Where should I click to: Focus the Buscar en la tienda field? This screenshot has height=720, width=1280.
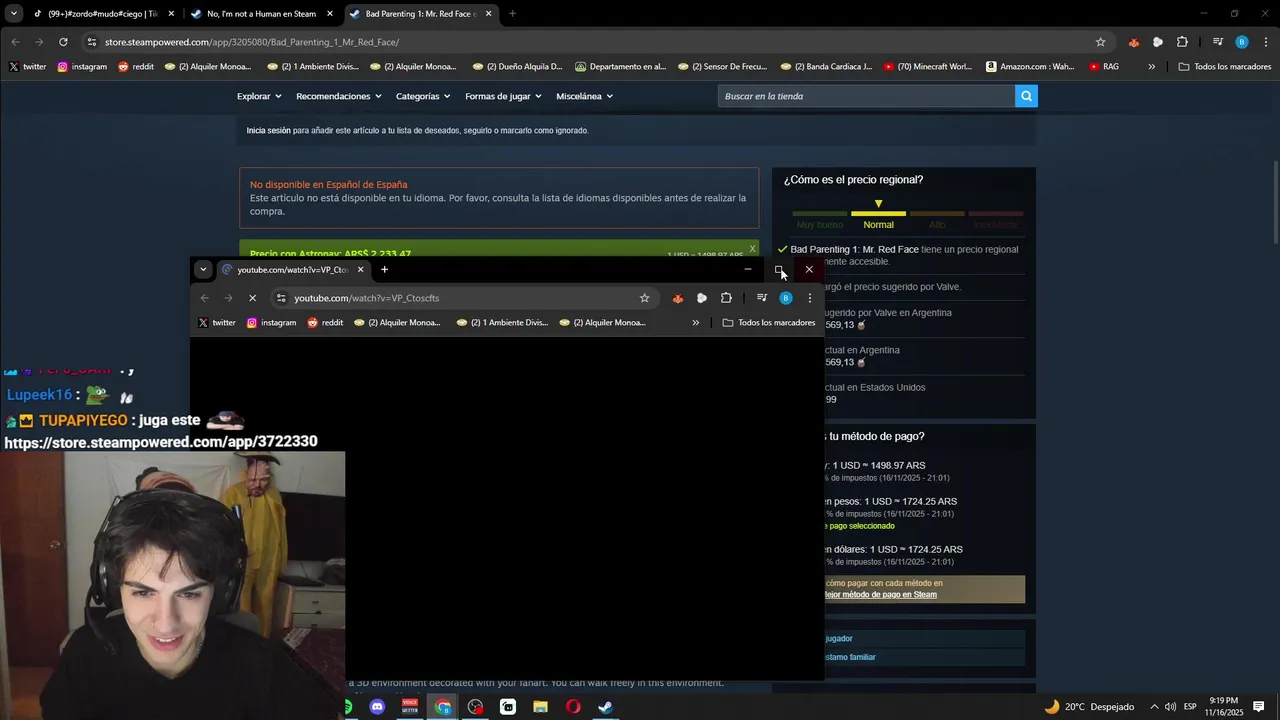click(x=866, y=96)
